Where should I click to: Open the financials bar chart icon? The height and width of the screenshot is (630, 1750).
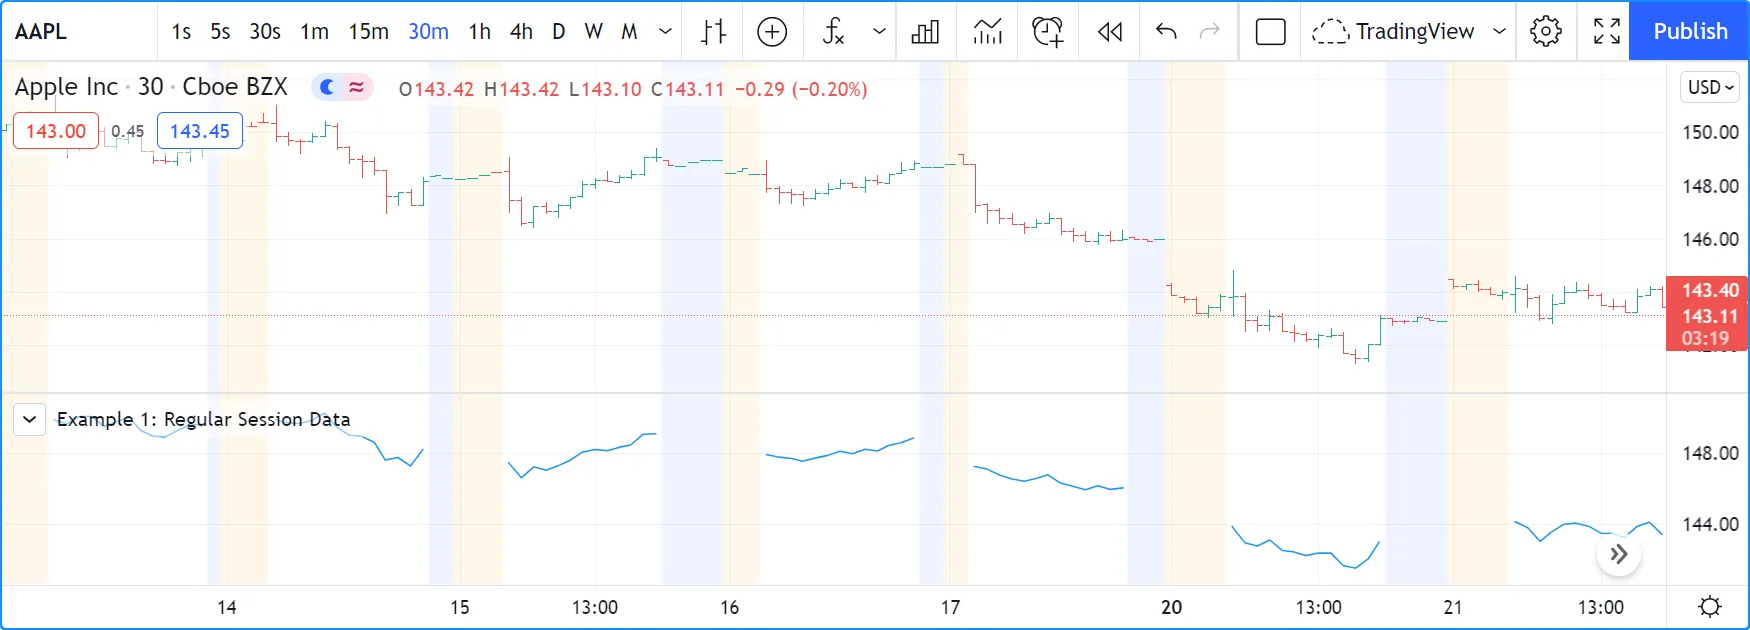(x=926, y=32)
